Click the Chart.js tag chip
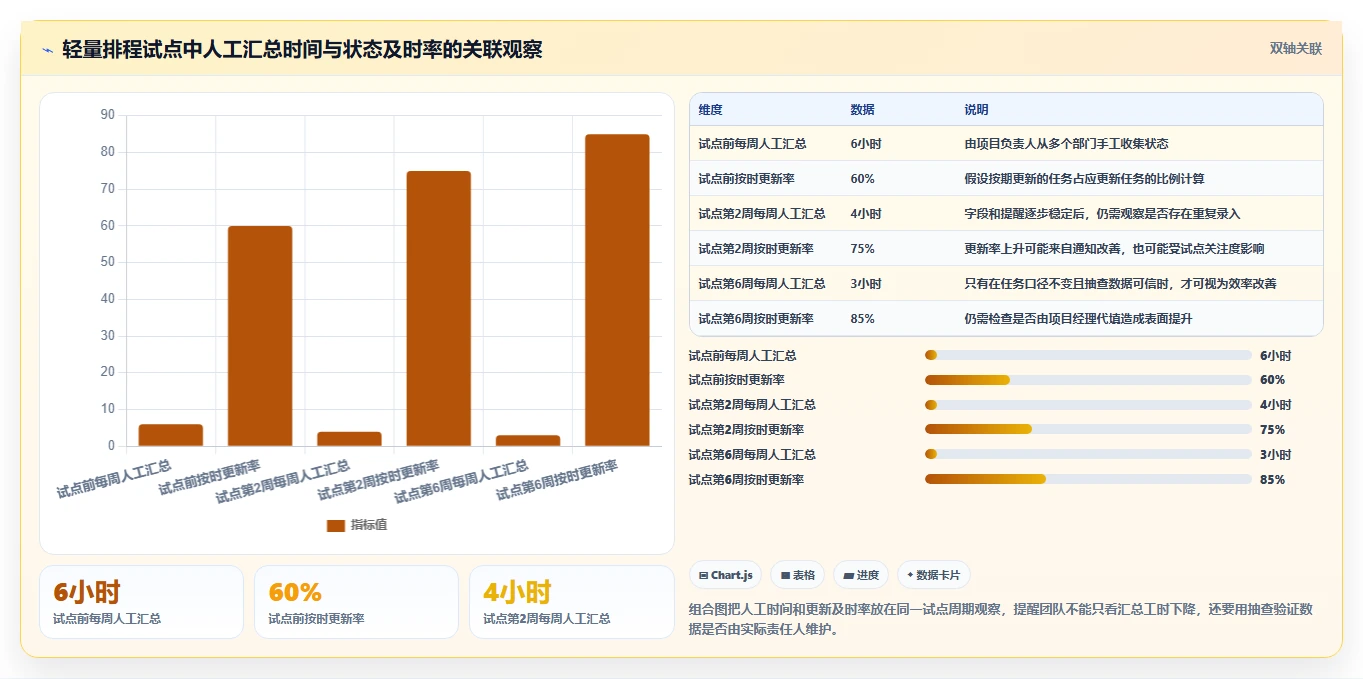The width and height of the screenshot is (1363, 679). 725,575
